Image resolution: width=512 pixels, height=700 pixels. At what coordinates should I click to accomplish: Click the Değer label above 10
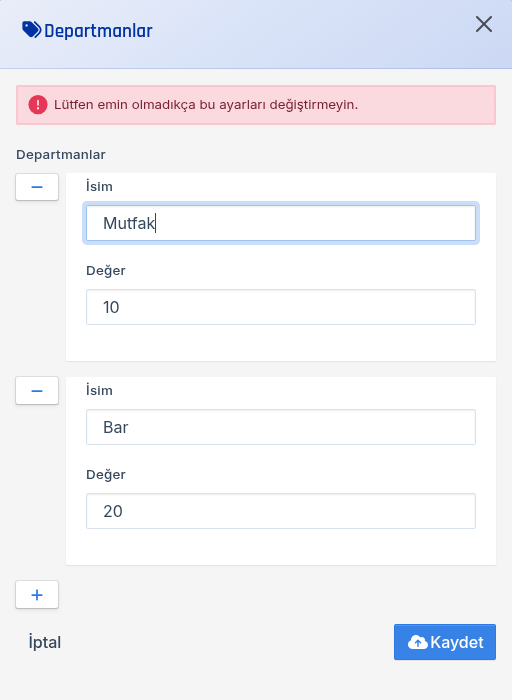(106, 271)
